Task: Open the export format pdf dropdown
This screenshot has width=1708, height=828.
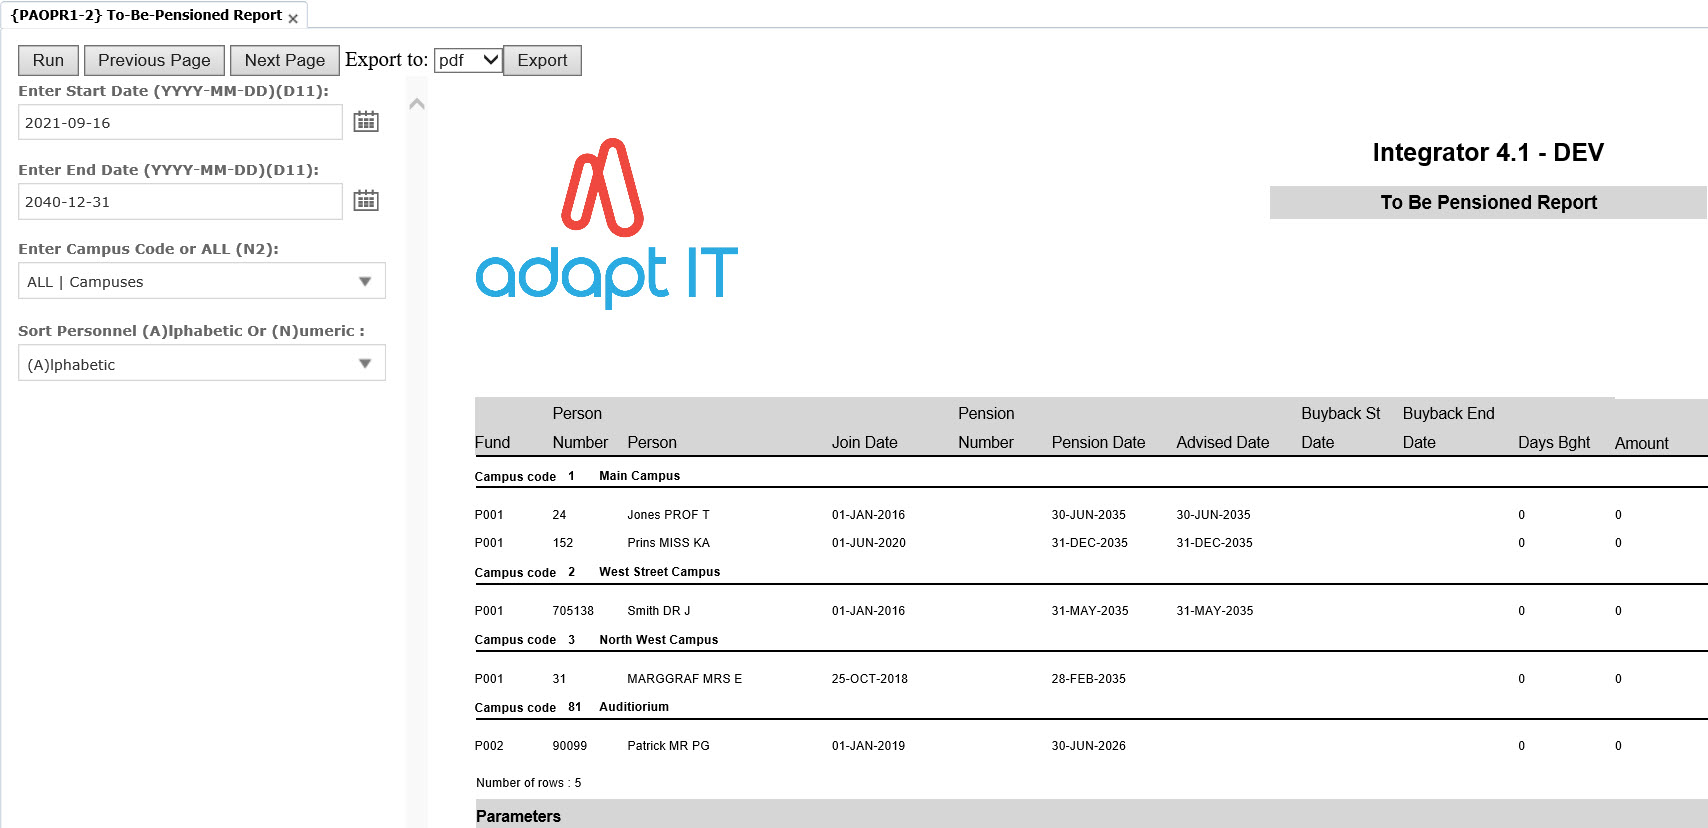Action: click(x=467, y=60)
